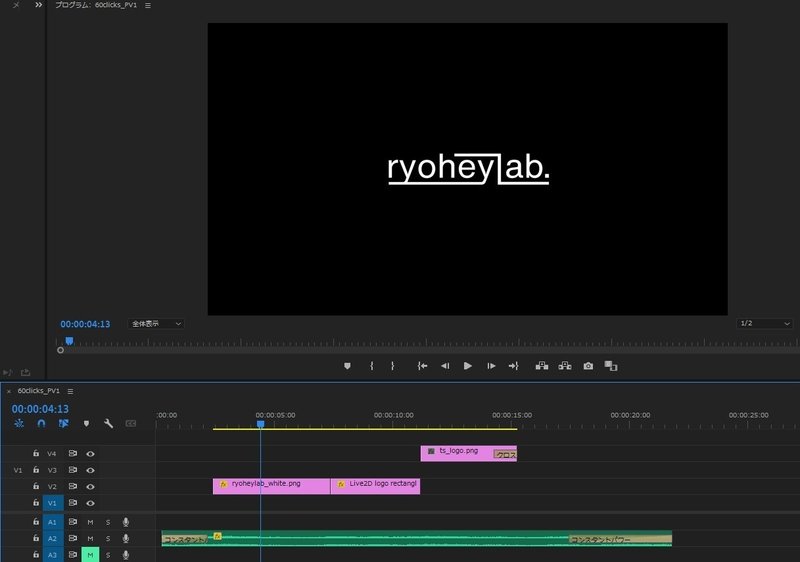Toggle blue V1 track targeting

(x=53, y=503)
